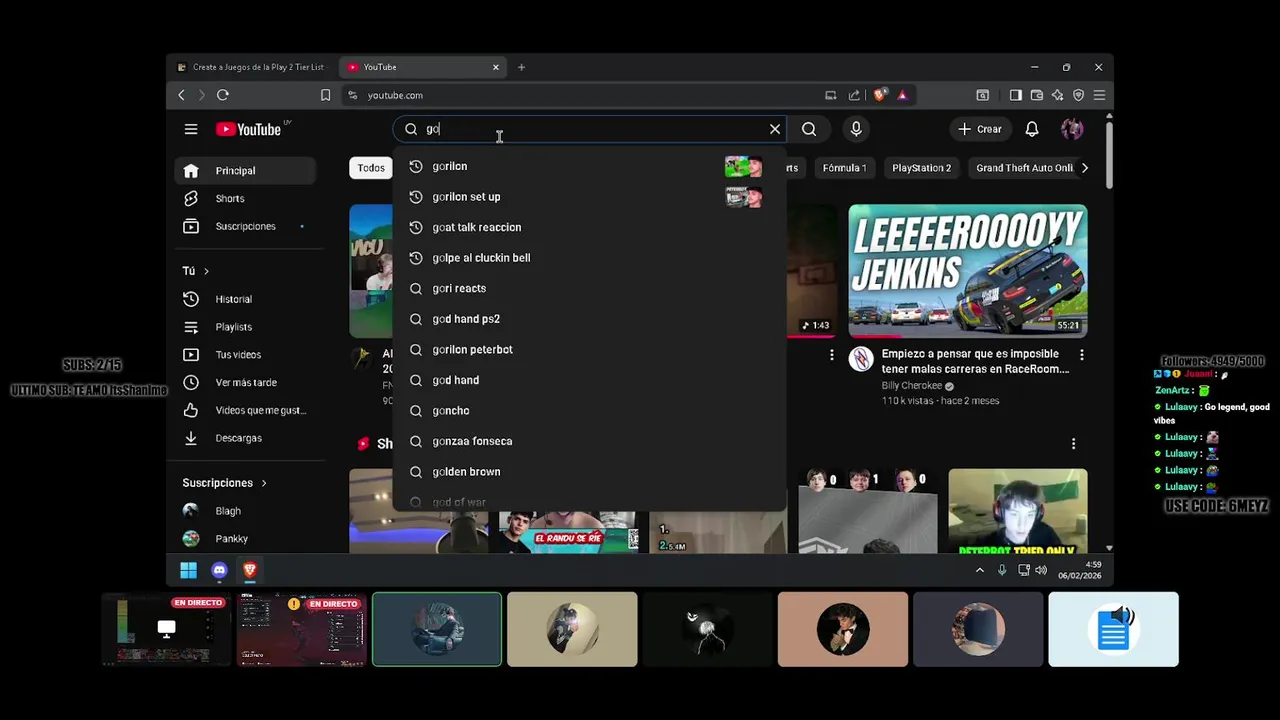Start voice search with the microphone
This screenshot has height=720, width=1280.
point(856,129)
